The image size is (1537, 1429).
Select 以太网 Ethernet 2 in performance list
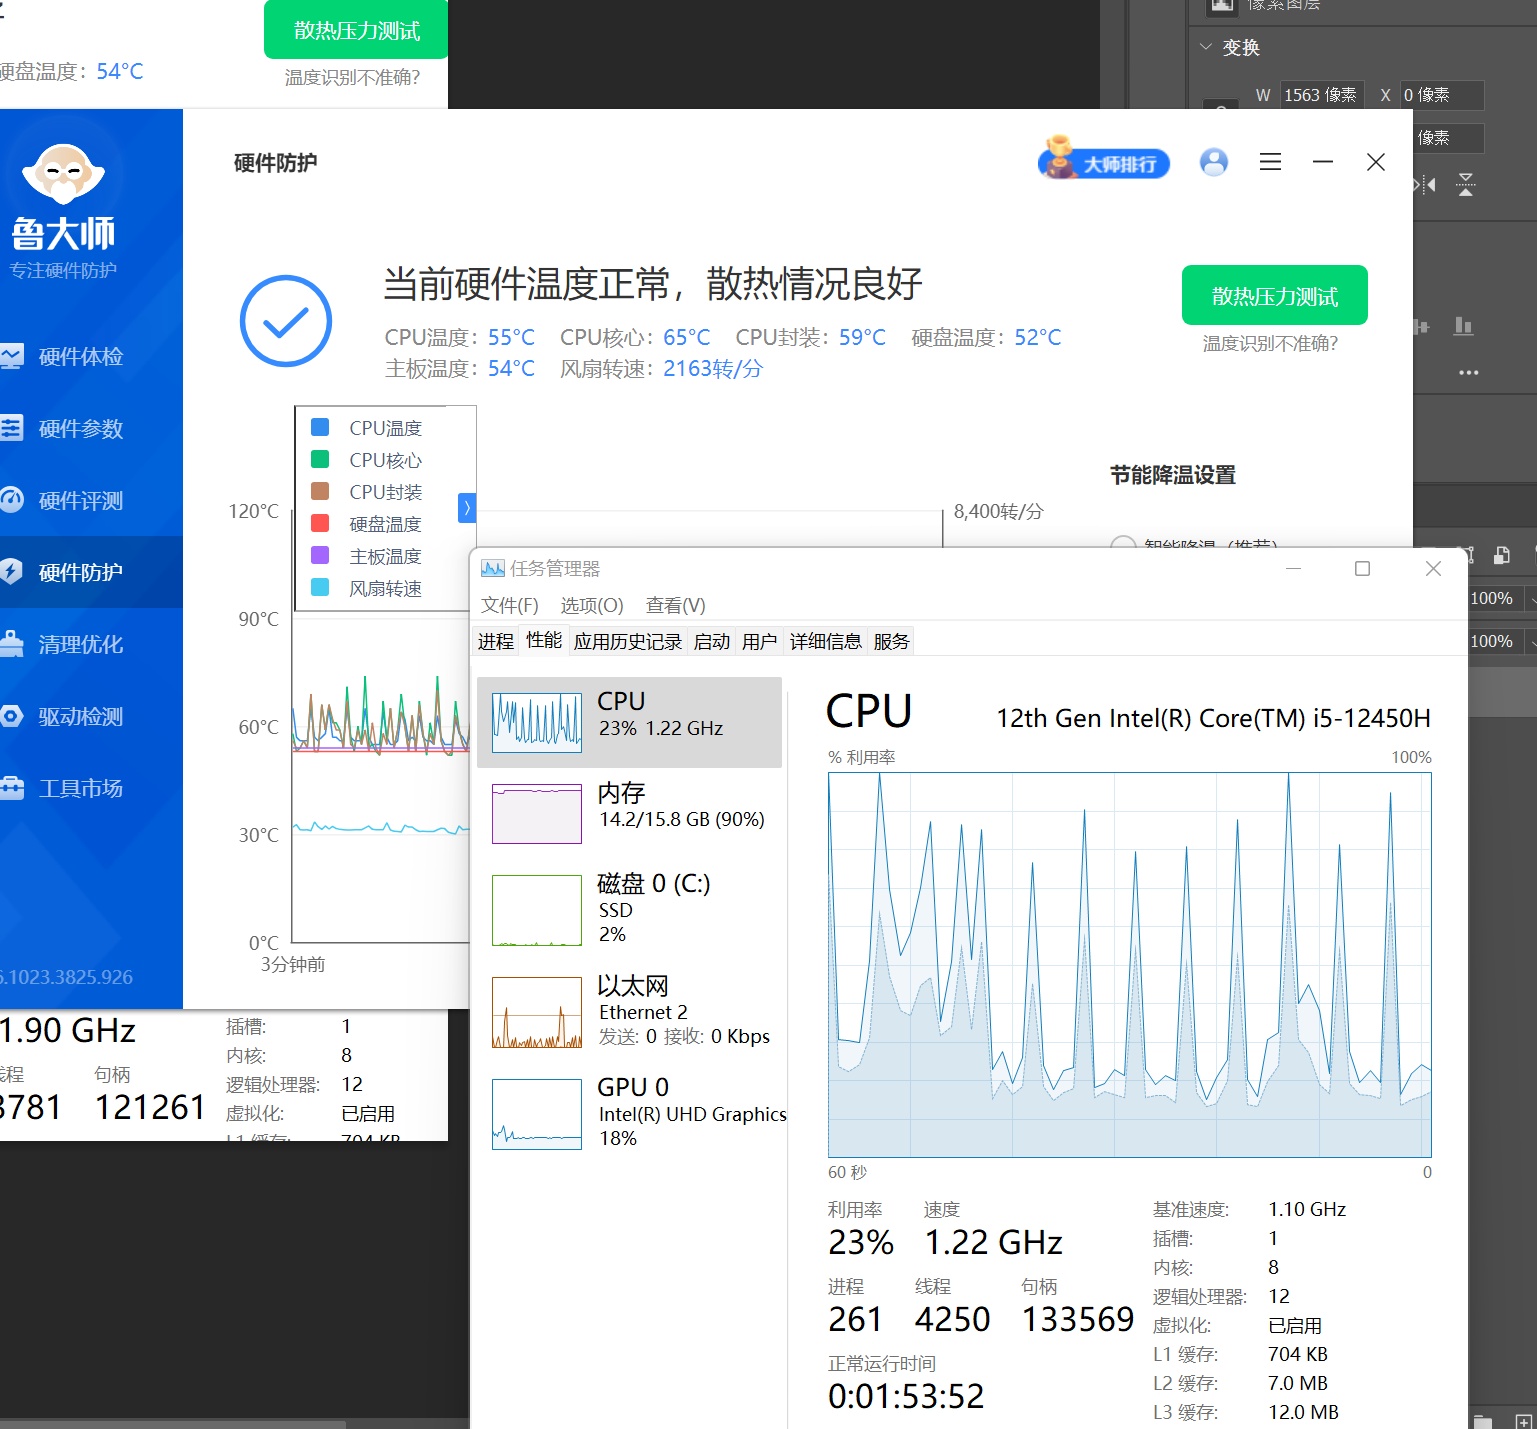coord(629,1011)
